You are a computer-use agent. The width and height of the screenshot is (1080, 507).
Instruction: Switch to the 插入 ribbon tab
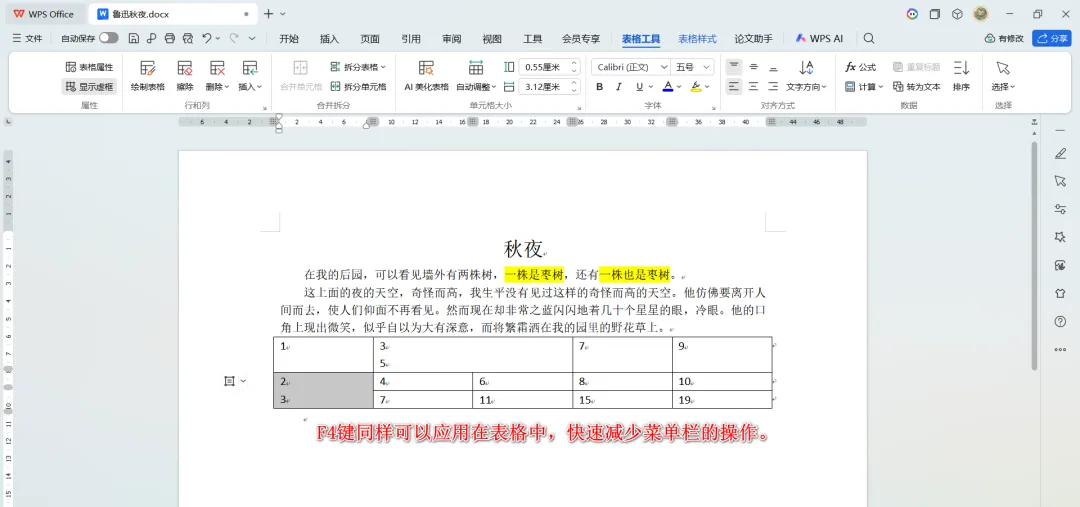(x=329, y=39)
